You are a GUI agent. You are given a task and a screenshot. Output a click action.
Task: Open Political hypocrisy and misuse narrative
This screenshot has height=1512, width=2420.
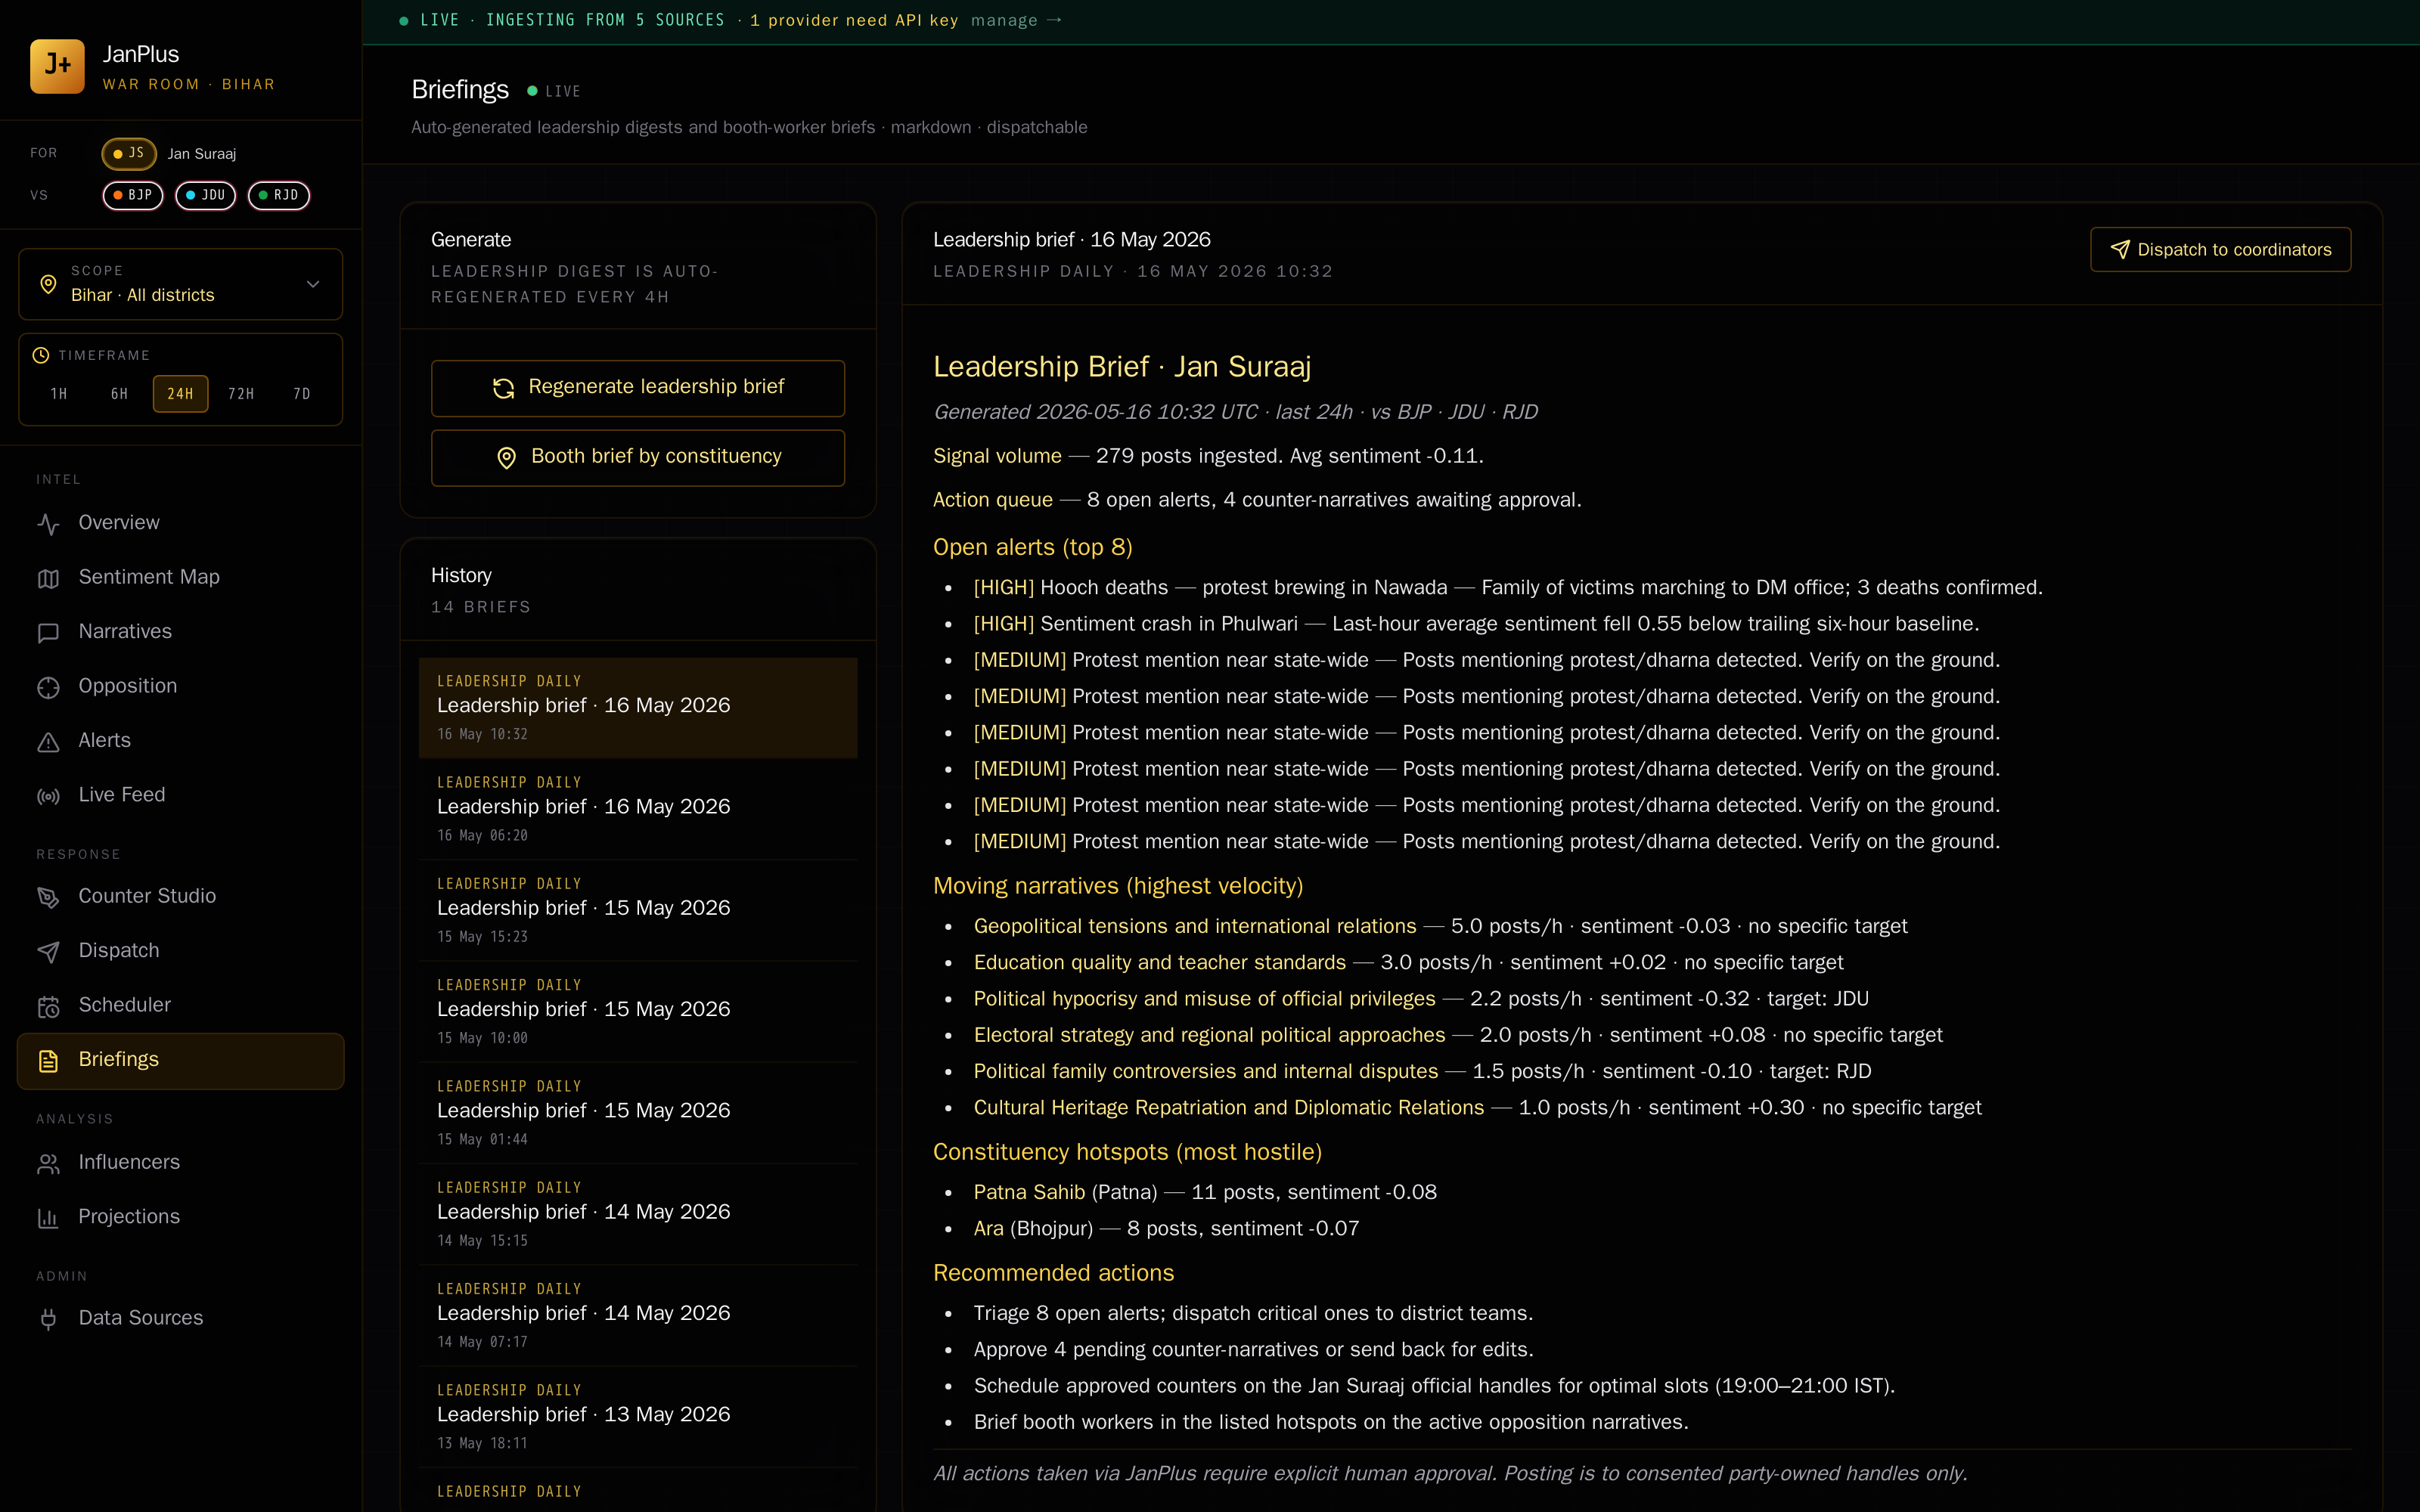coord(1204,999)
